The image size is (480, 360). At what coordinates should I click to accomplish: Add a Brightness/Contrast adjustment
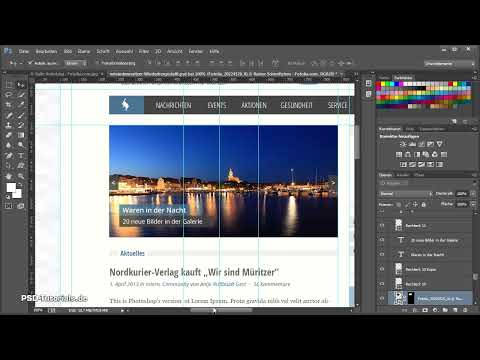(403, 144)
